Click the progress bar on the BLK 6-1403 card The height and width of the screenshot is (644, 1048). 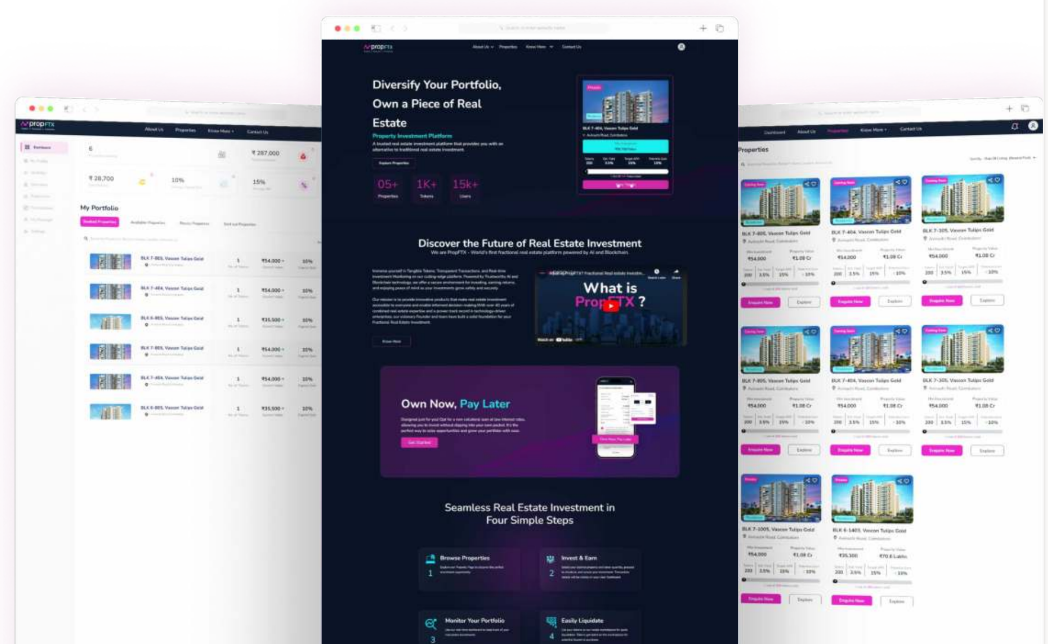coord(873,581)
